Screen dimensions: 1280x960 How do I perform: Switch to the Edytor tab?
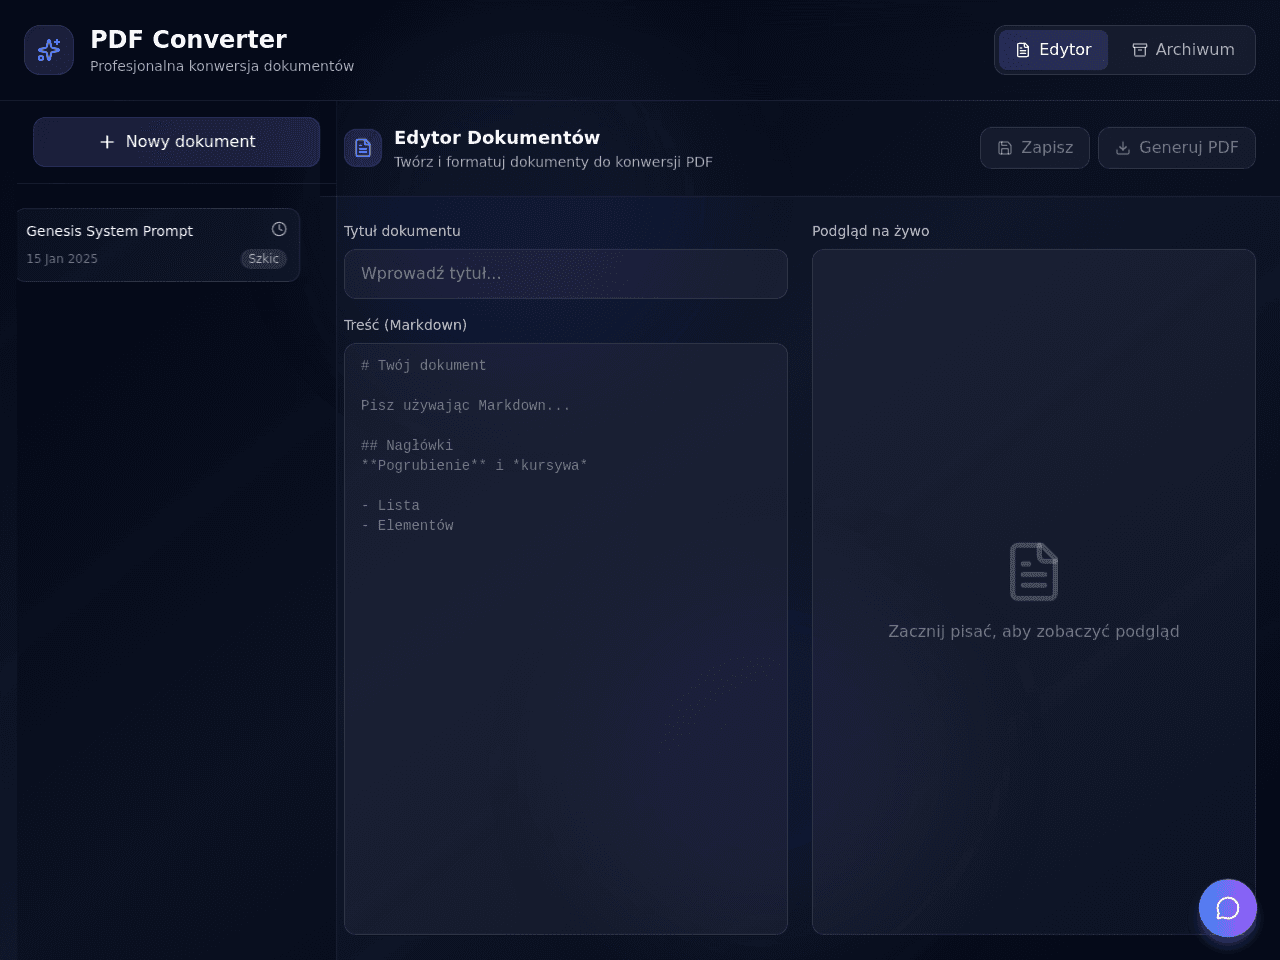[x=1053, y=50]
